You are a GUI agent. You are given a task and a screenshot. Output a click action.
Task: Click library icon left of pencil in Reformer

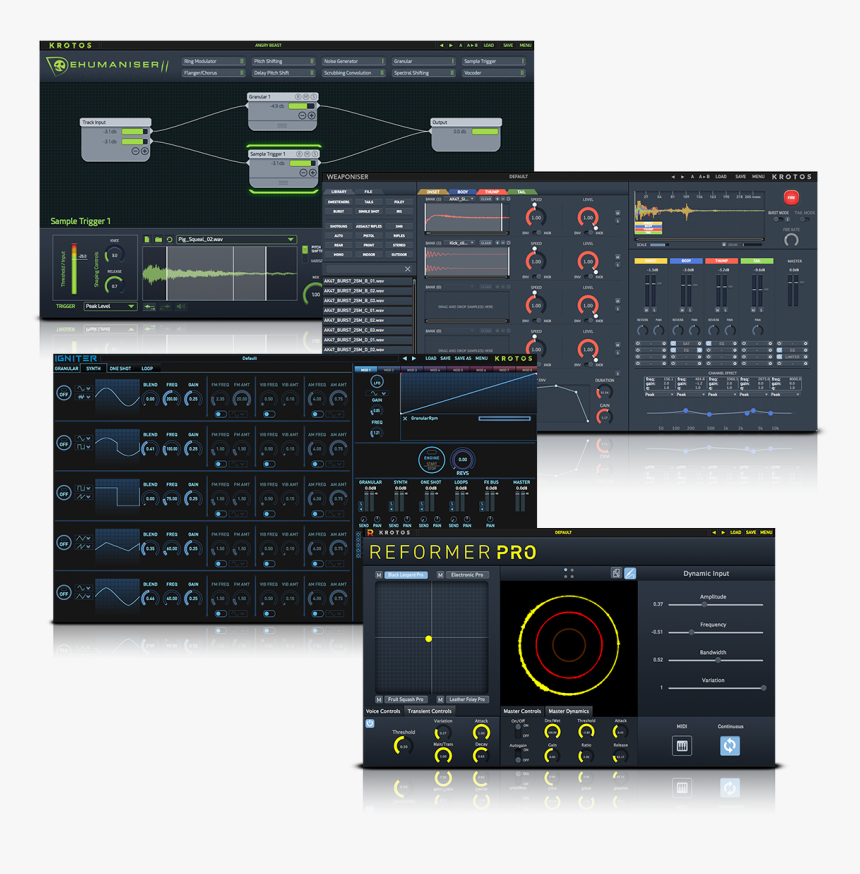tap(616, 573)
